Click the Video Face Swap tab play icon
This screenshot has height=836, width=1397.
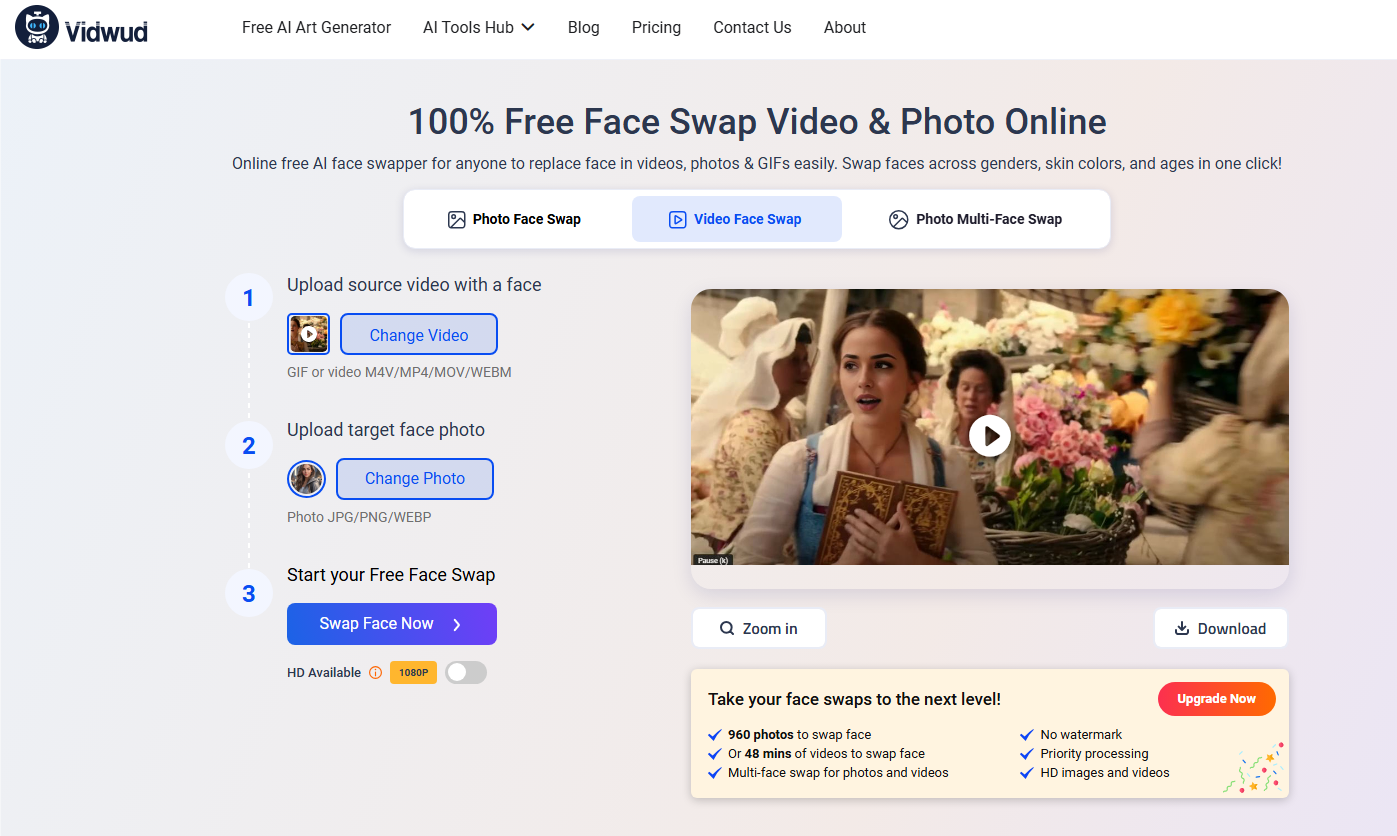(677, 220)
